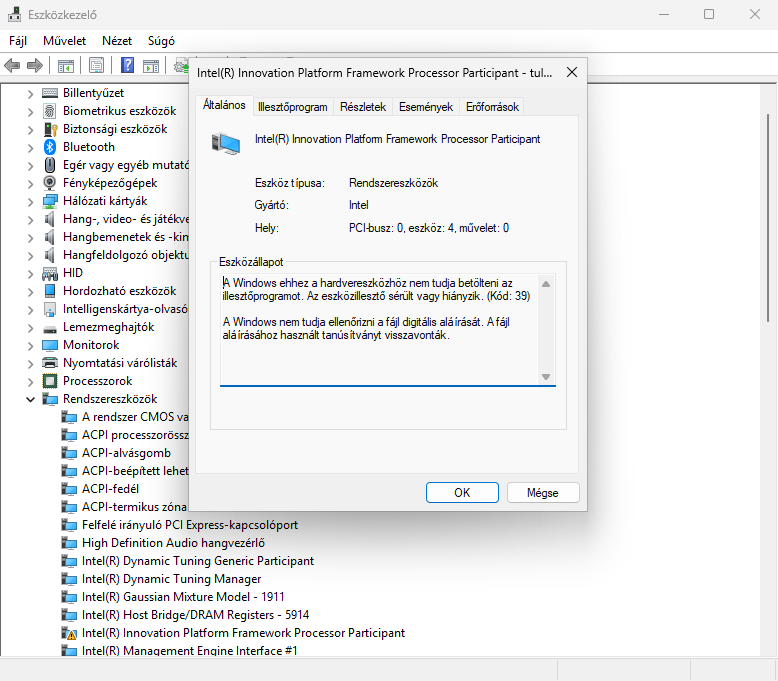Click the Biometrikus eszközök fingerprint icon

tap(50, 111)
